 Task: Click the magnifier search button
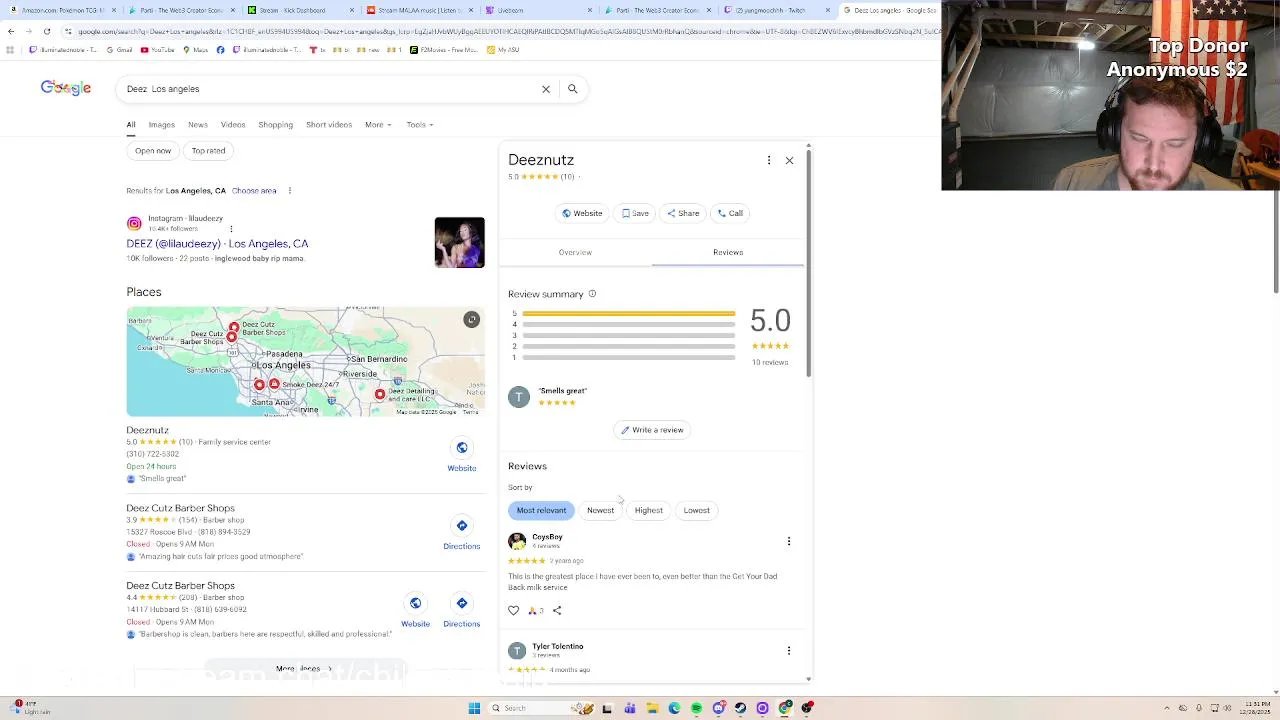point(573,89)
